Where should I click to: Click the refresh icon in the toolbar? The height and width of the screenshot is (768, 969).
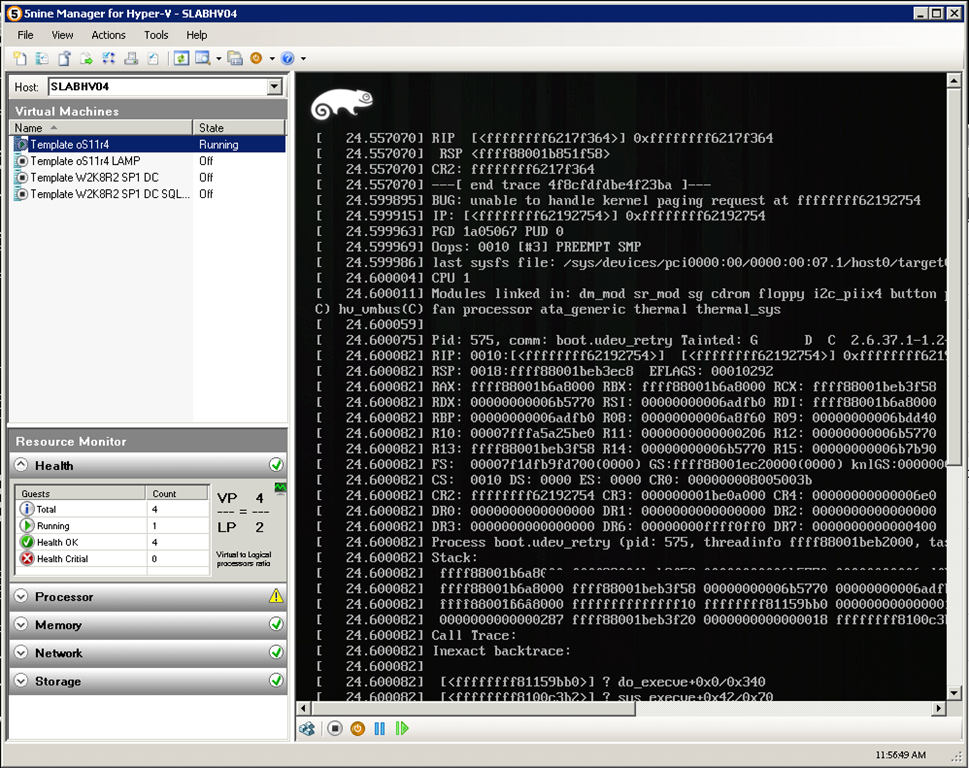(181, 59)
